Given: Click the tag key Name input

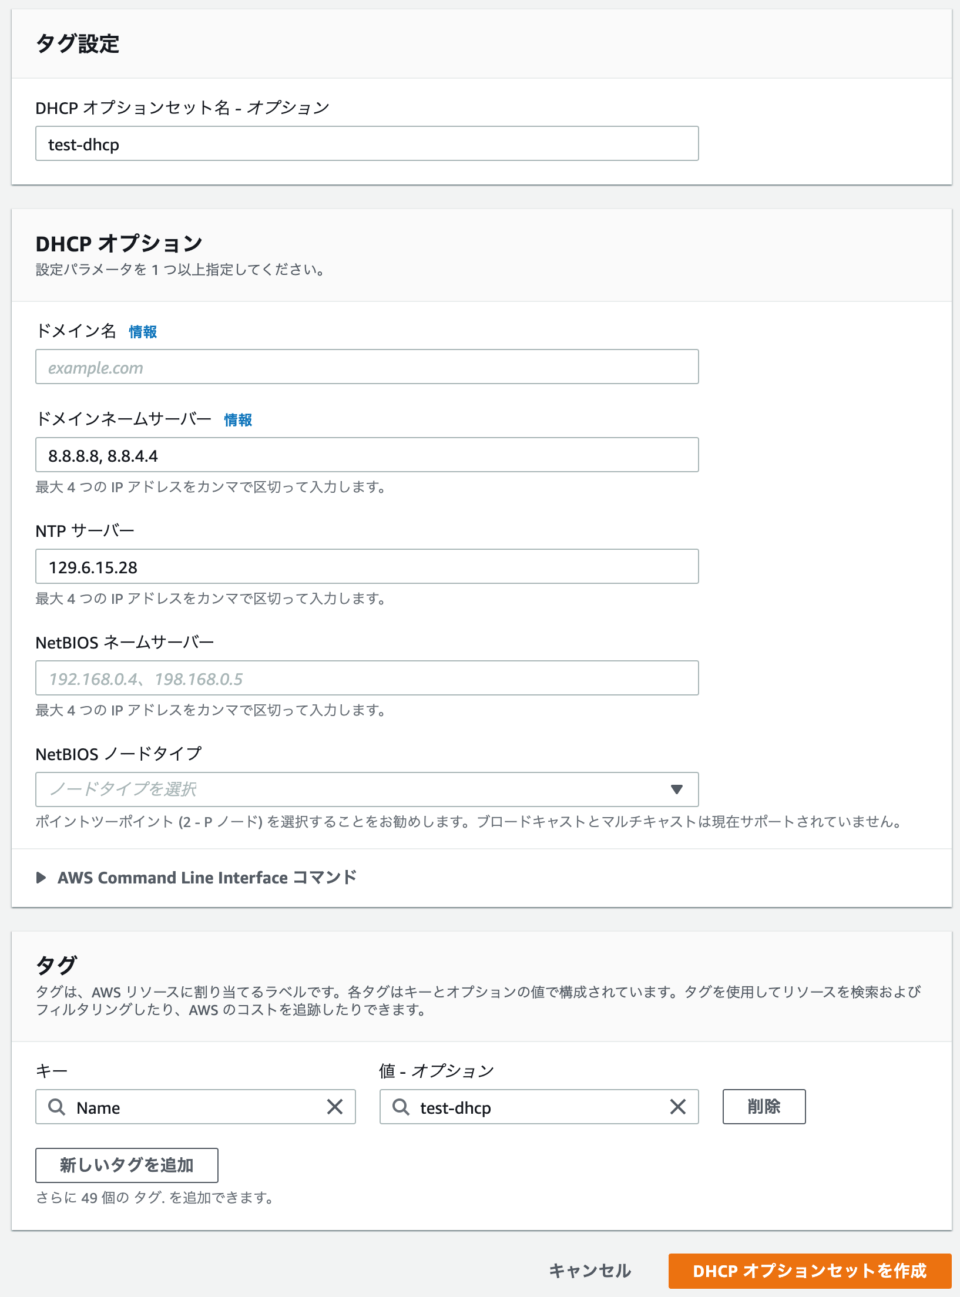Looking at the screenshot, I should (195, 1107).
